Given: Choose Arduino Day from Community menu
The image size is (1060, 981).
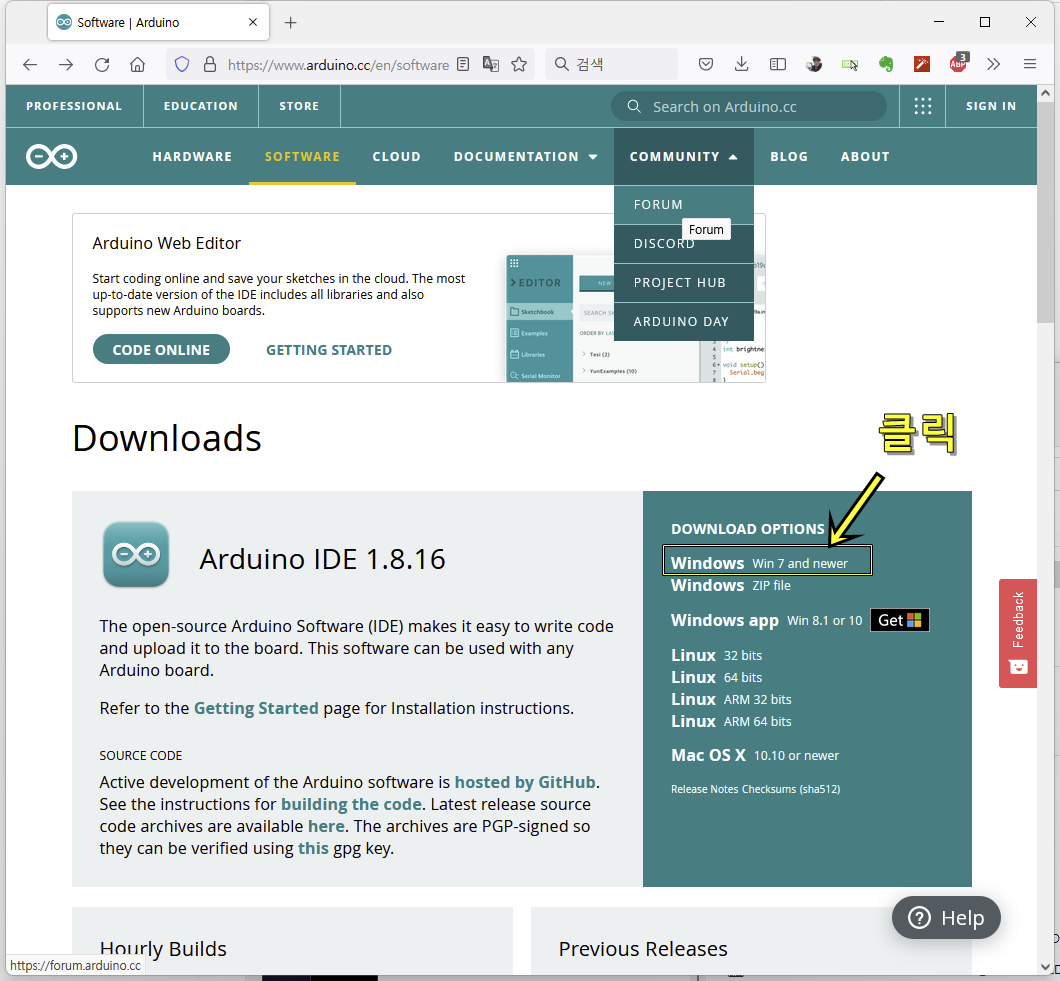Looking at the screenshot, I should pos(683,322).
